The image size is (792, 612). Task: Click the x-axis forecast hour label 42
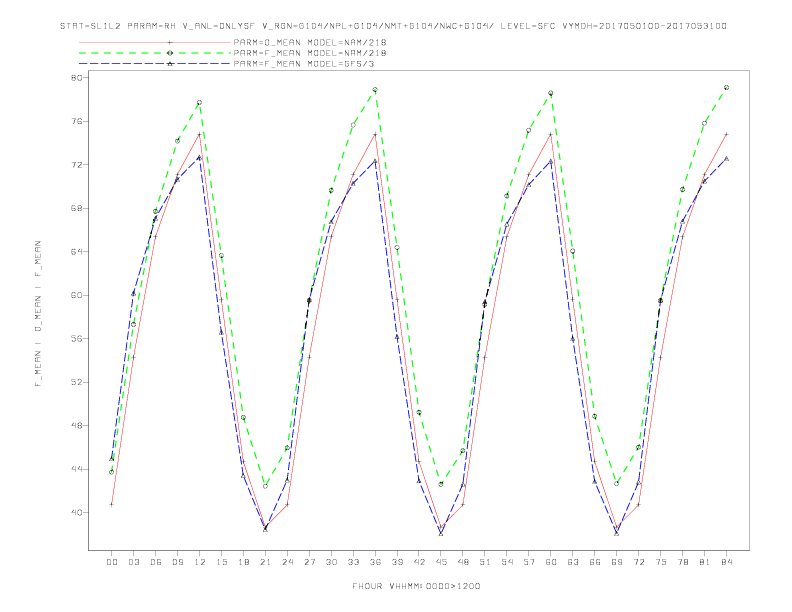point(419,562)
